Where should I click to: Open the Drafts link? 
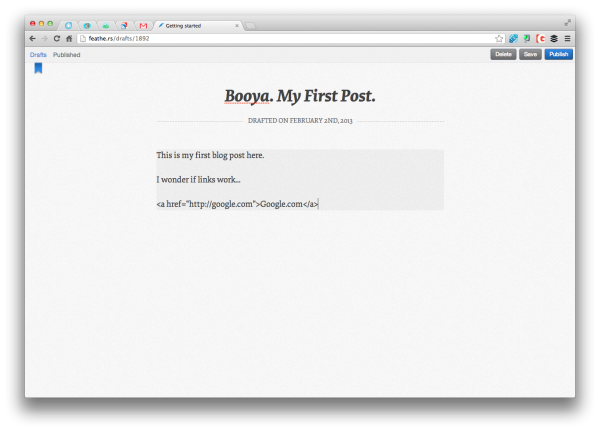point(38,55)
